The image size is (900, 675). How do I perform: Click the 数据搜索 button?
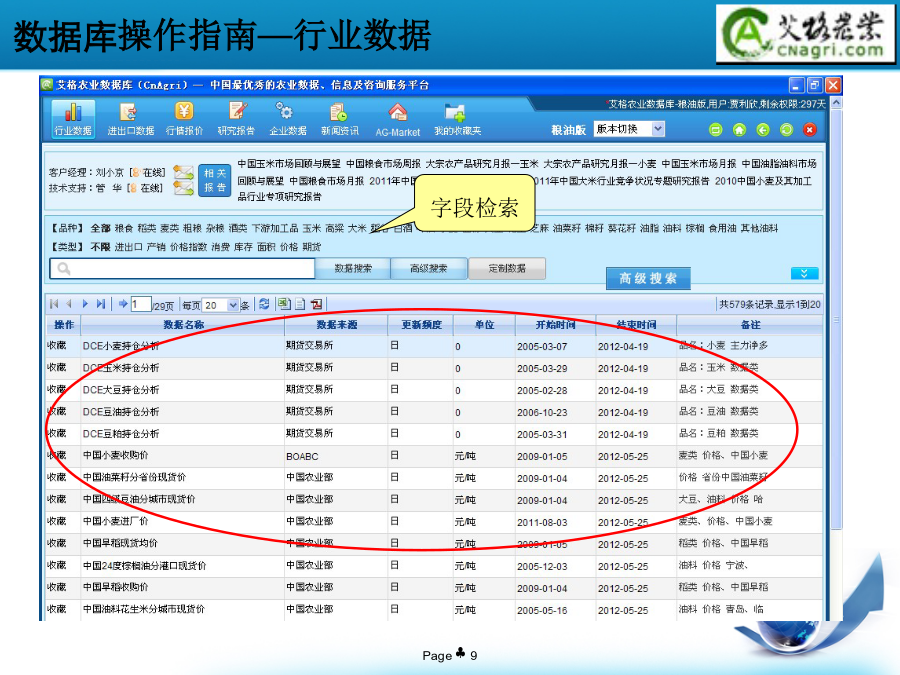(353, 268)
